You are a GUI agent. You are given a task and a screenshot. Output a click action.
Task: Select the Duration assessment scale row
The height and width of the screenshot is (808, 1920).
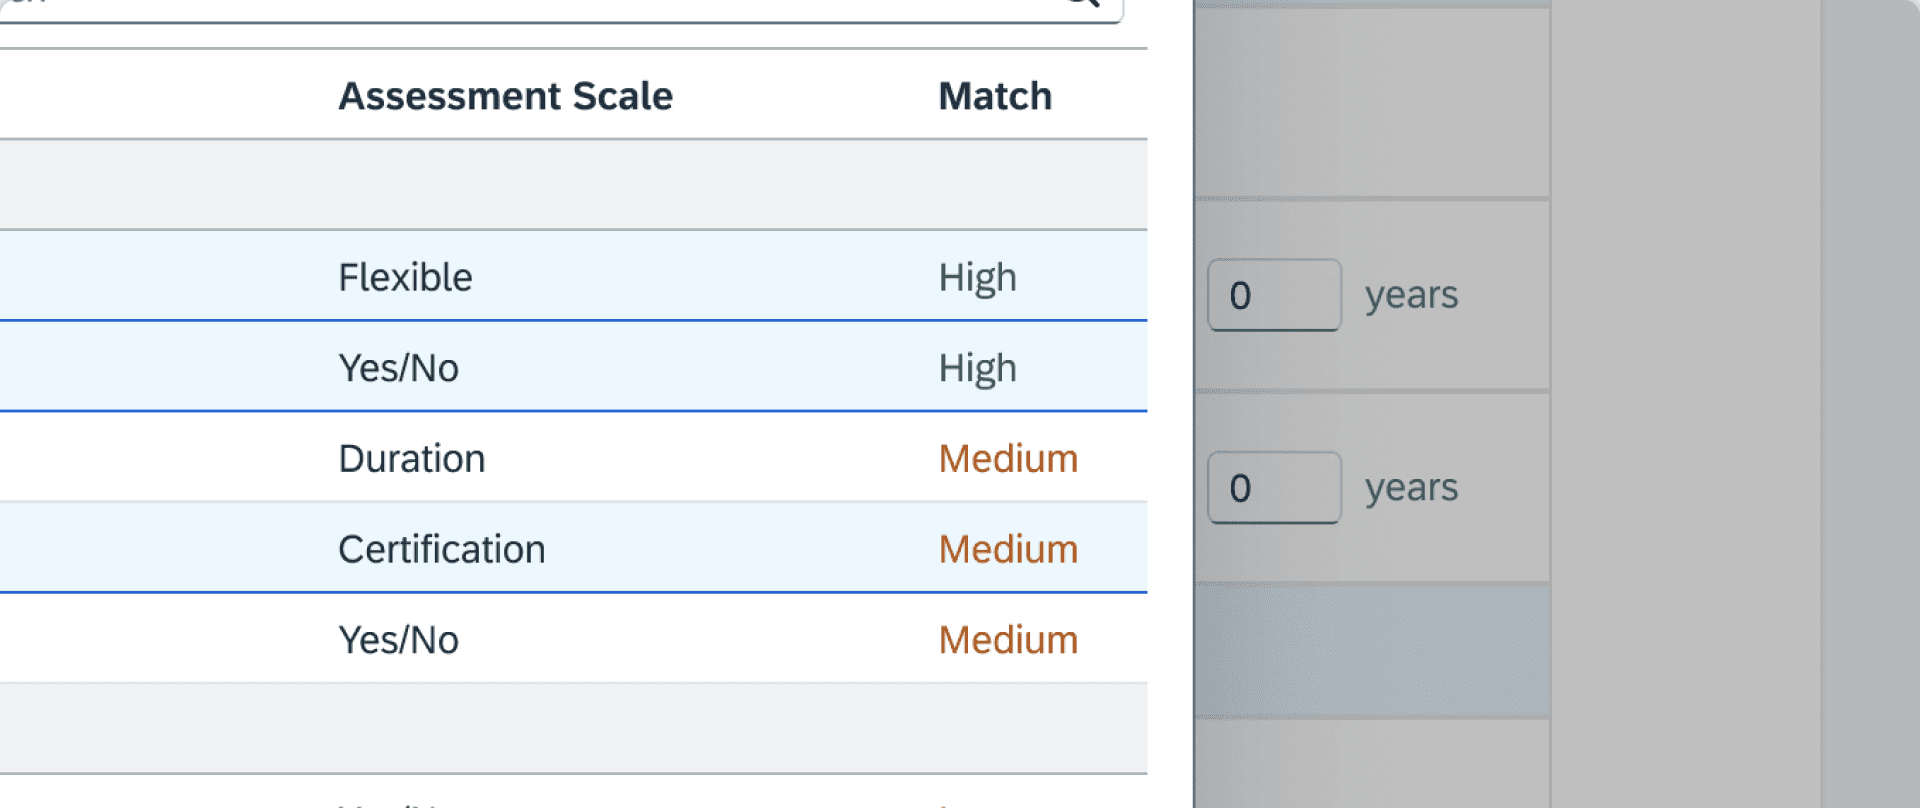(x=411, y=459)
